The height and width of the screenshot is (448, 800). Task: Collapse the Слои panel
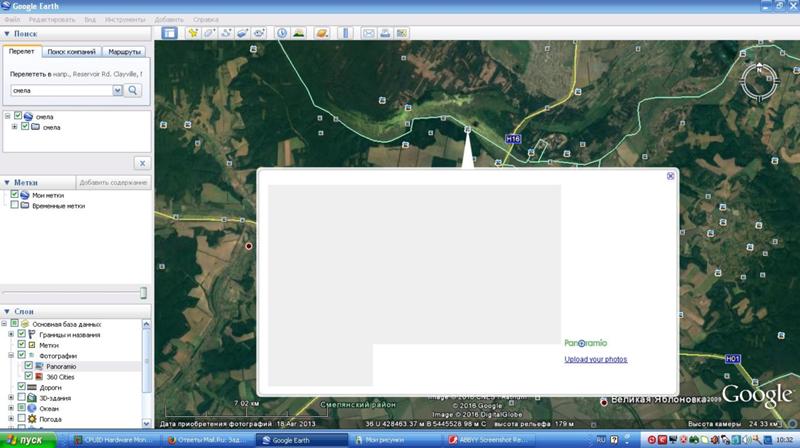(7, 311)
